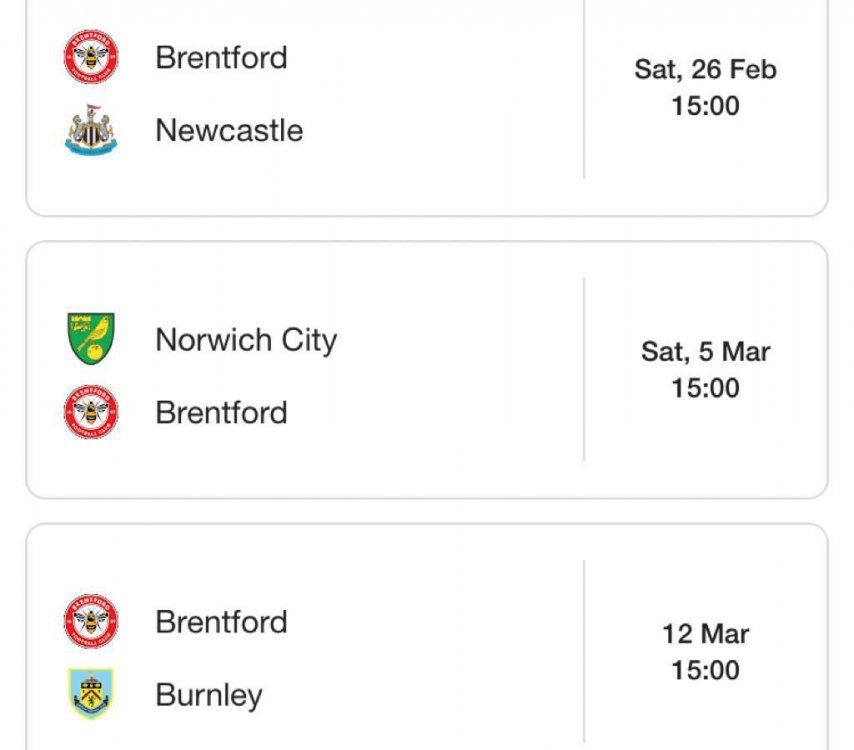
Task: Tap Brentford crest in the Burnley fixture
Action: click(x=91, y=621)
